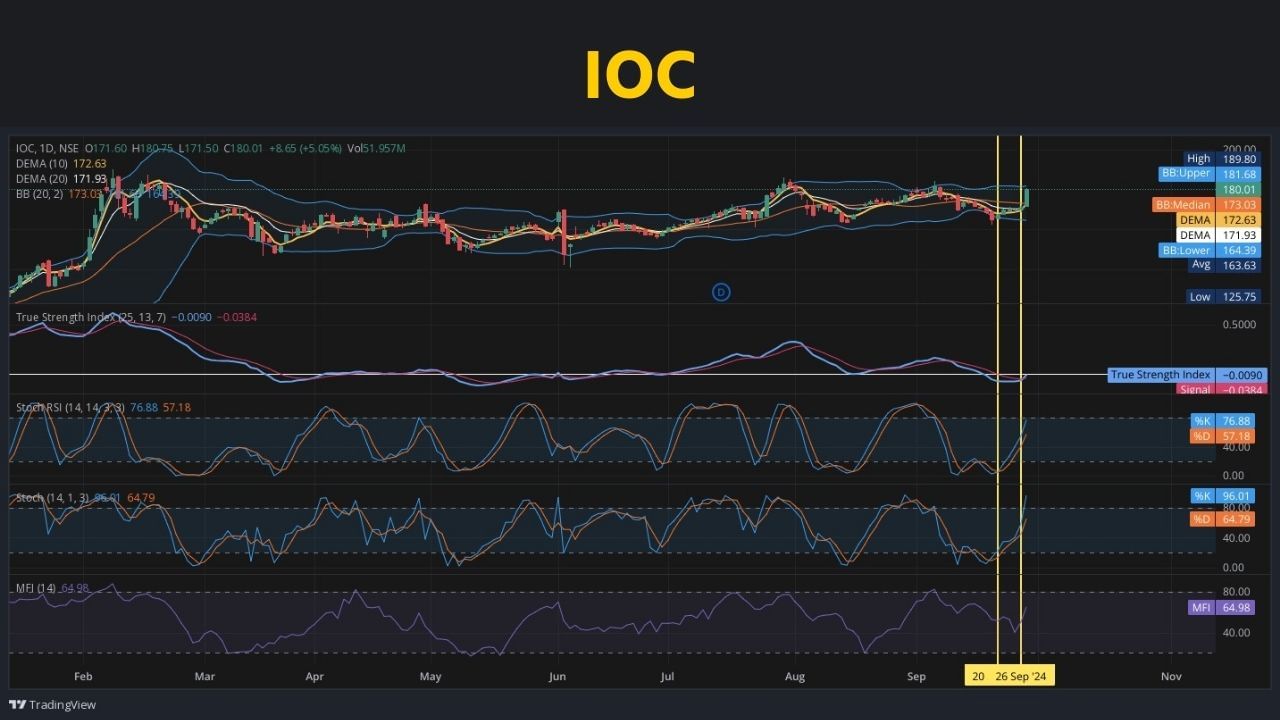Click the current price 180.01 label

click(x=1236, y=189)
